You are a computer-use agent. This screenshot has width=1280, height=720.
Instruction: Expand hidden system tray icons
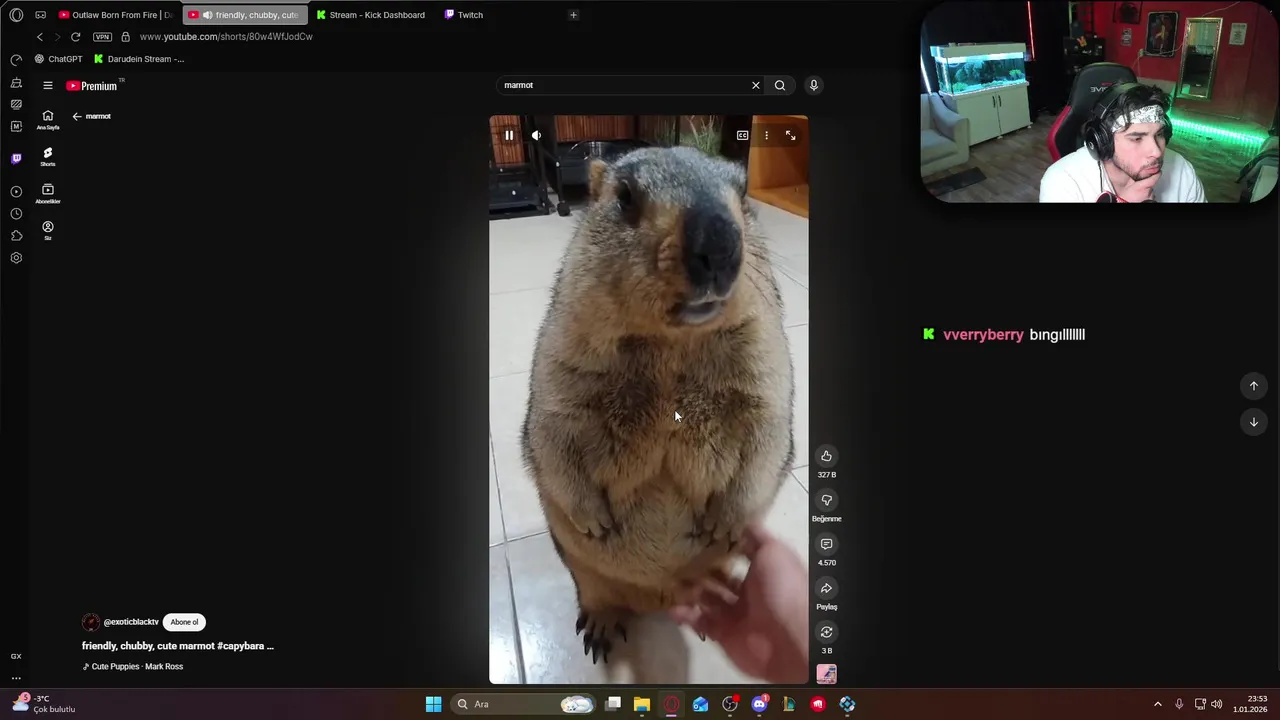[1158, 704]
